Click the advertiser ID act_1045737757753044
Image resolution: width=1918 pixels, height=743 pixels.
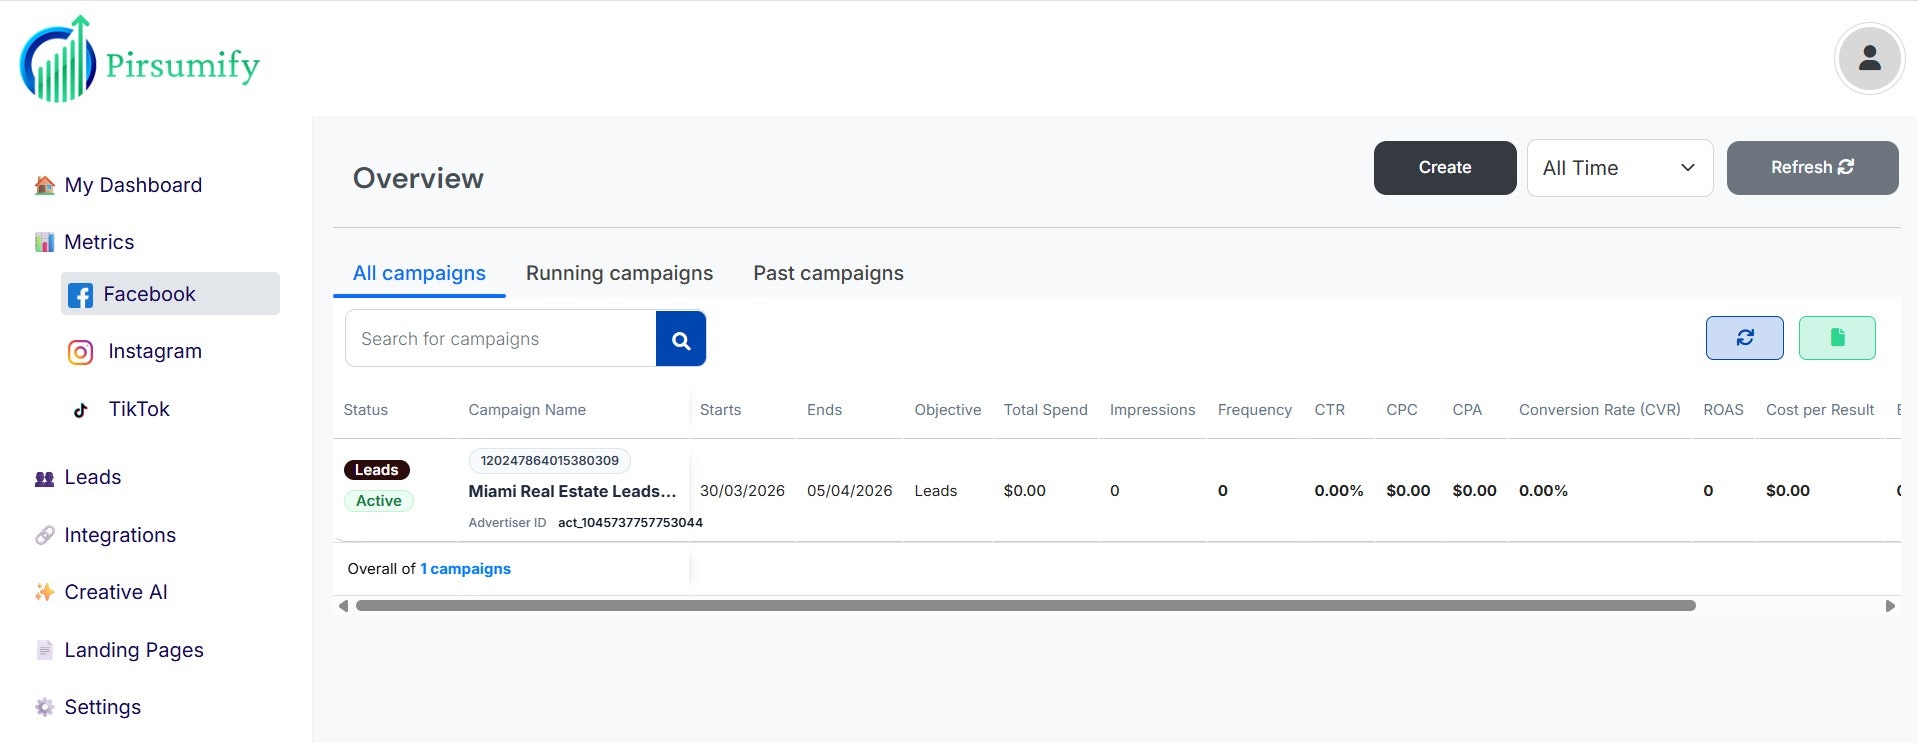pos(630,523)
